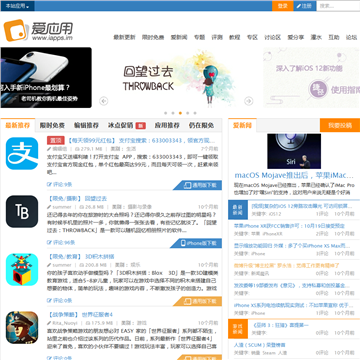Open 【限免/摄影】回望过去 post title
Image resolution: width=360 pixels, height=360 pixels.
(x=77, y=198)
